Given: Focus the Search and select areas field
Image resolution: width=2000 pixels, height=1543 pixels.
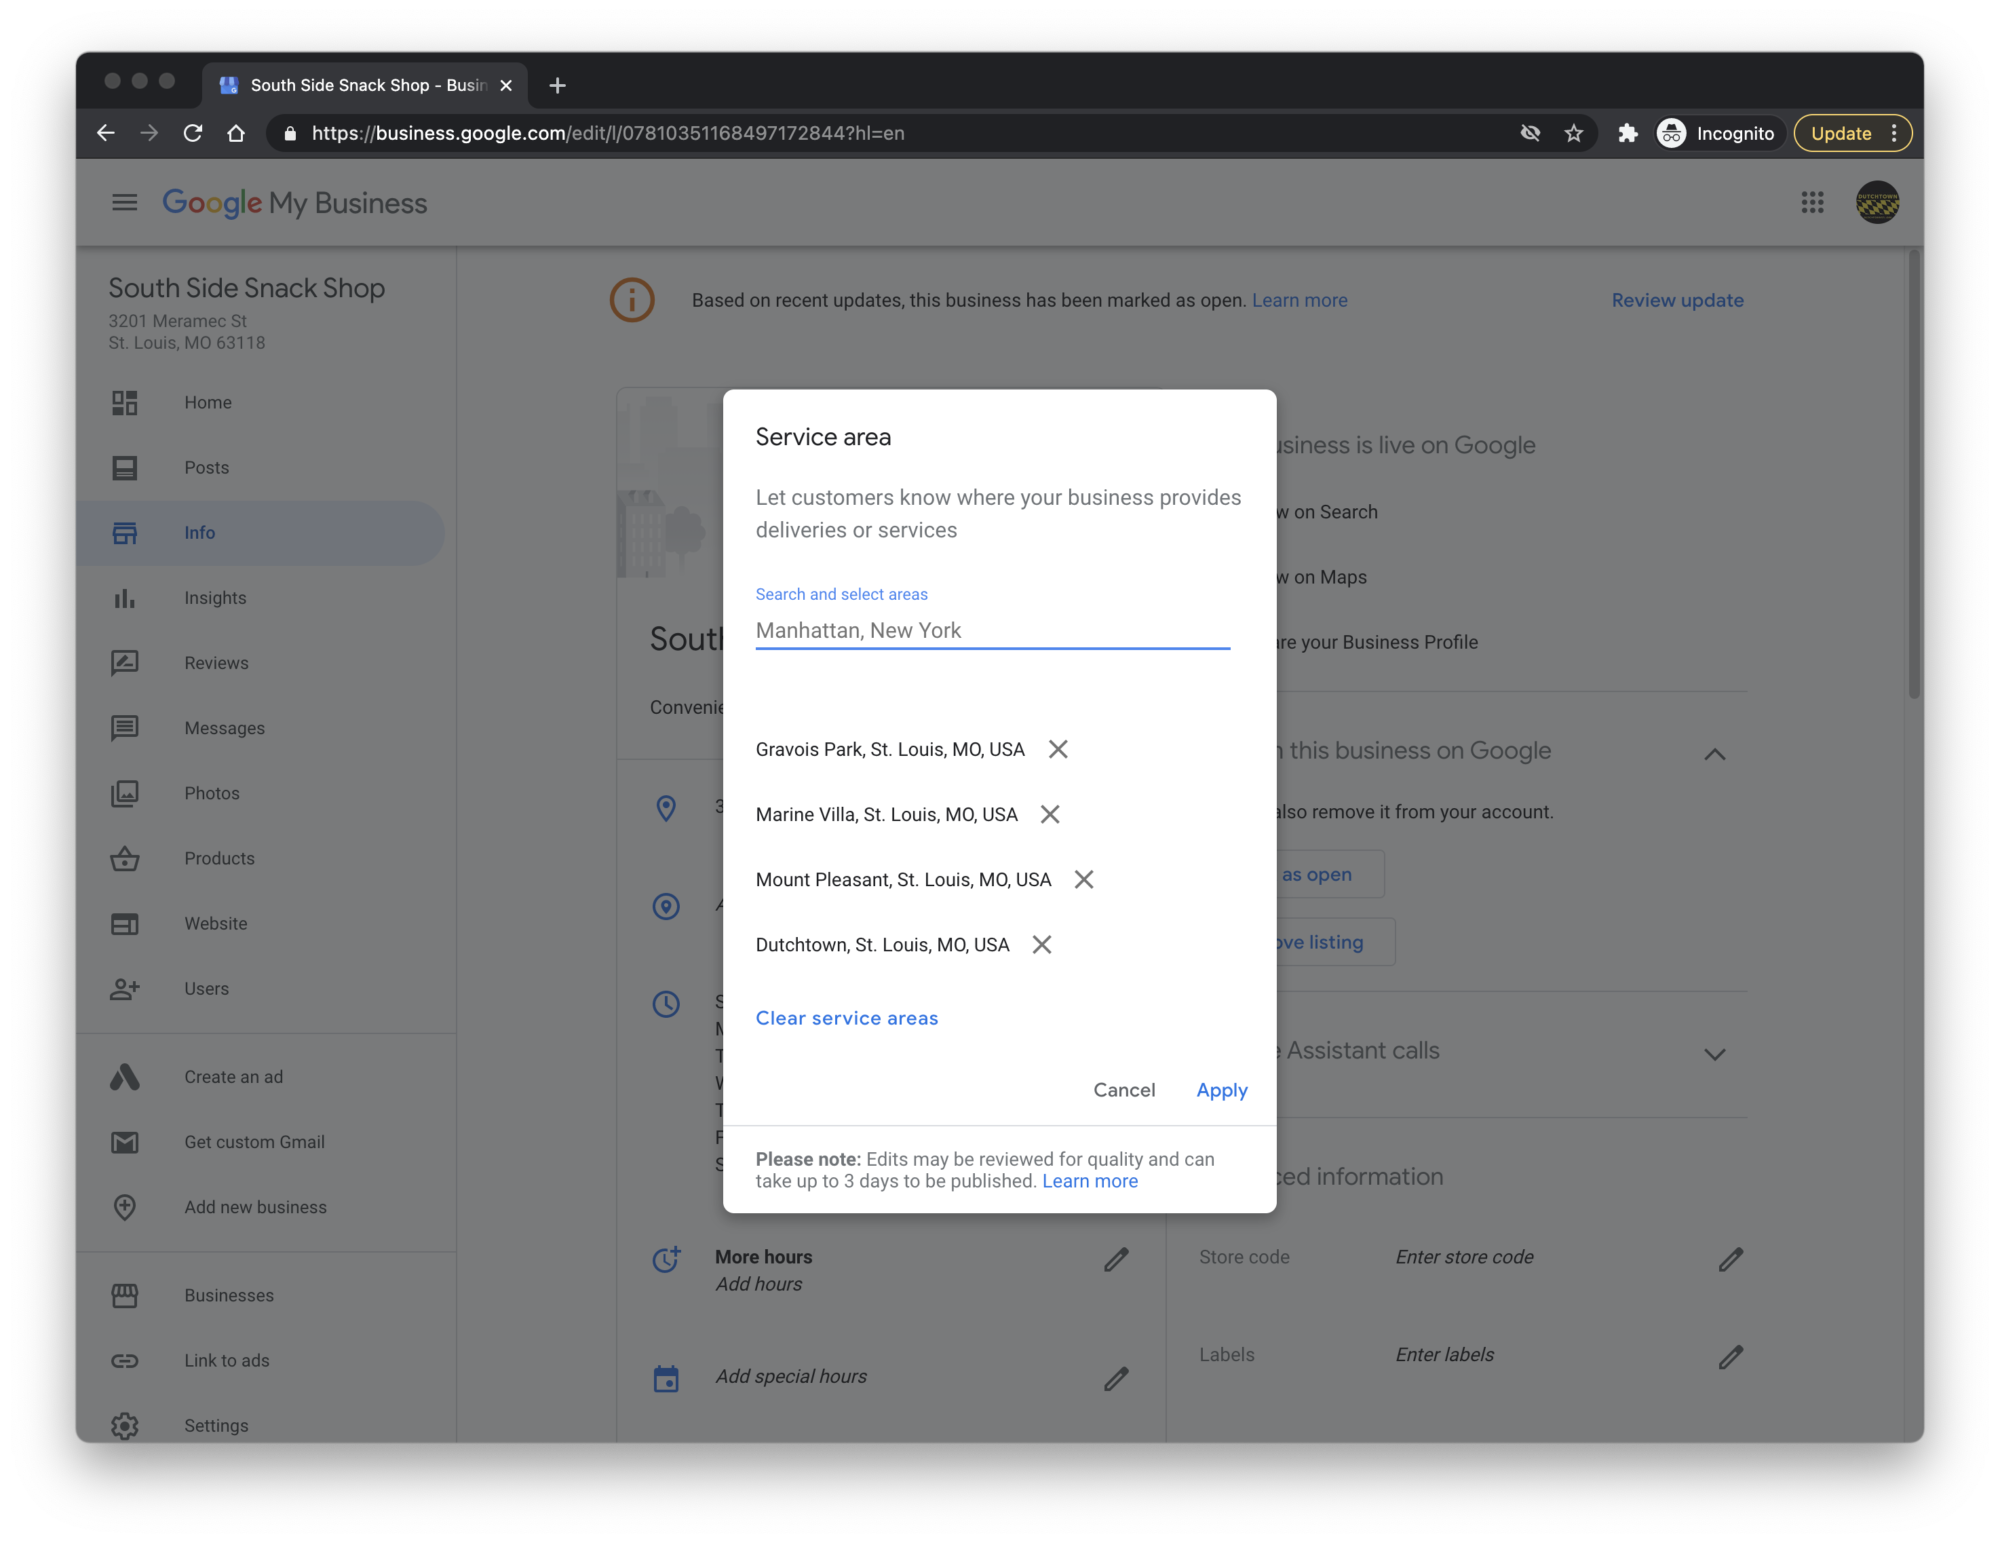Looking at the screenshot, I should tap(993, 630).
